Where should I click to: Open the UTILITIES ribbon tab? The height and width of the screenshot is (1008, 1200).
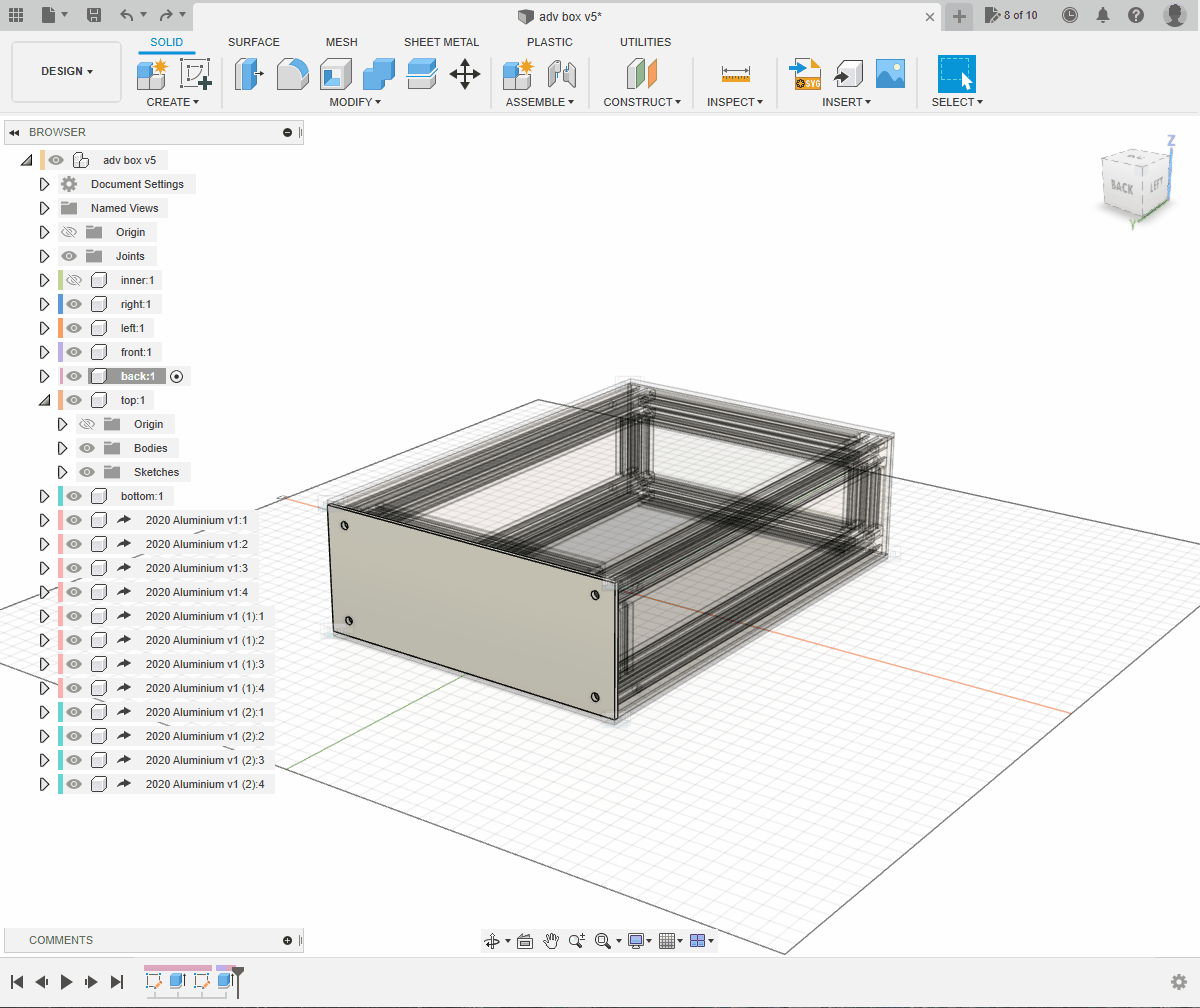[645, 42]
